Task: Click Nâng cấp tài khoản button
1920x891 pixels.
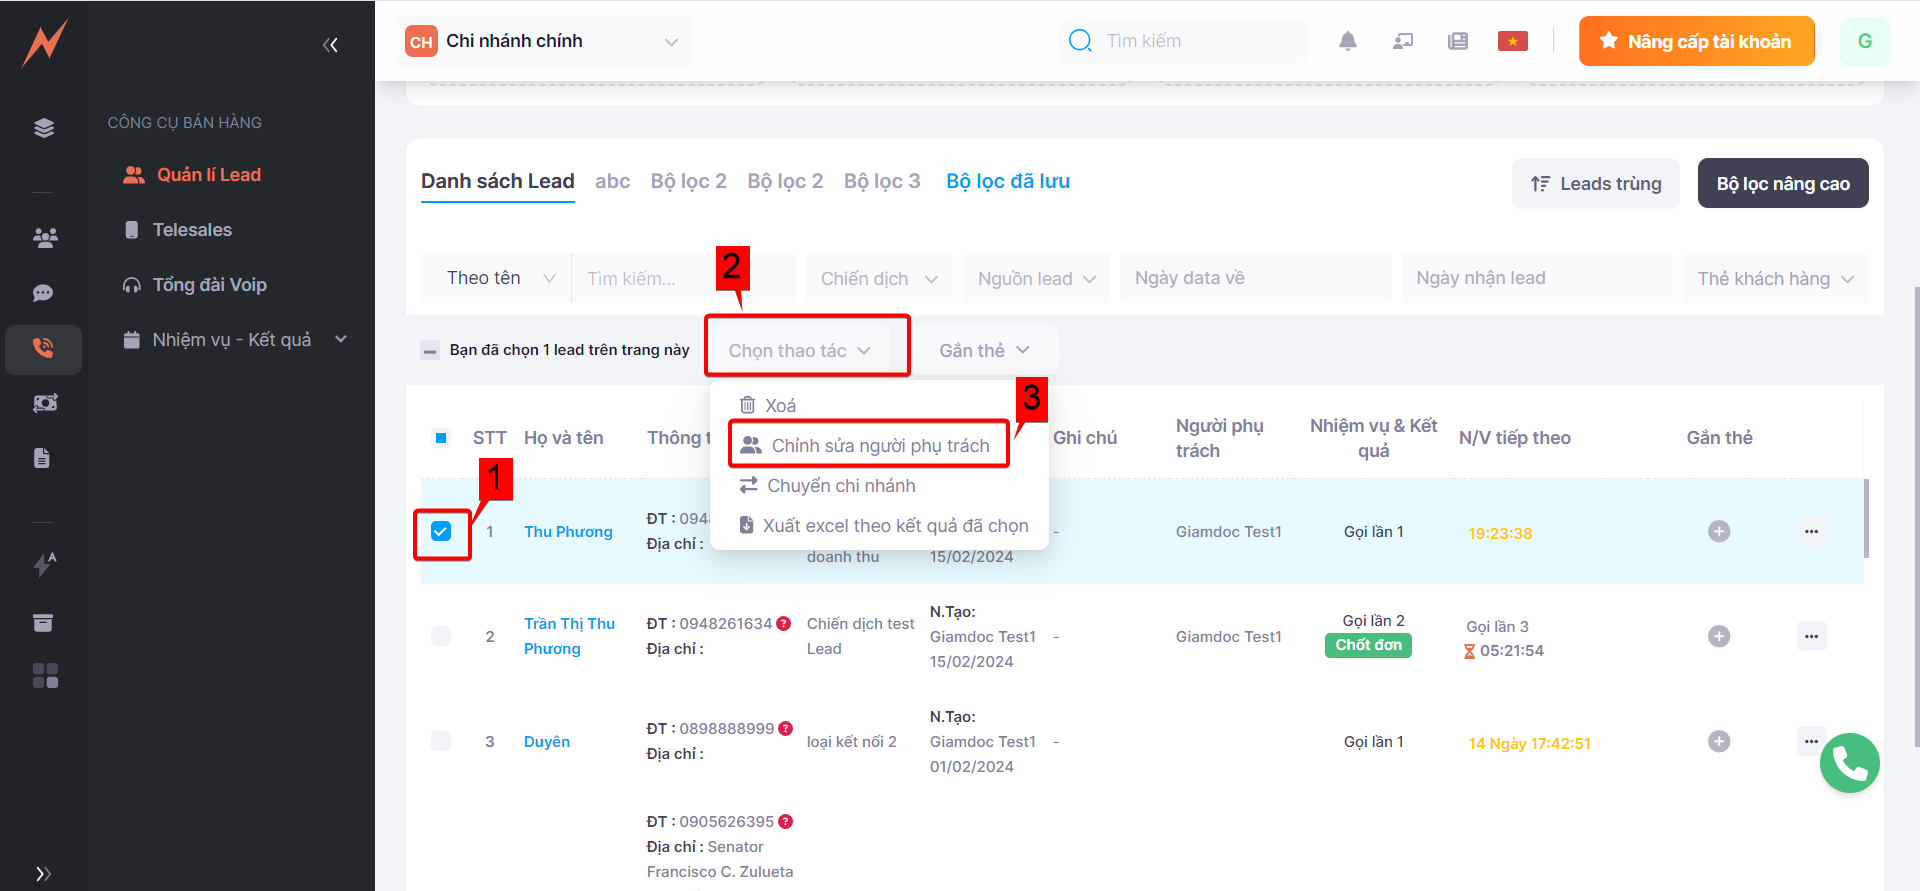Action: pyautogui.click(x=1696, y=42)
